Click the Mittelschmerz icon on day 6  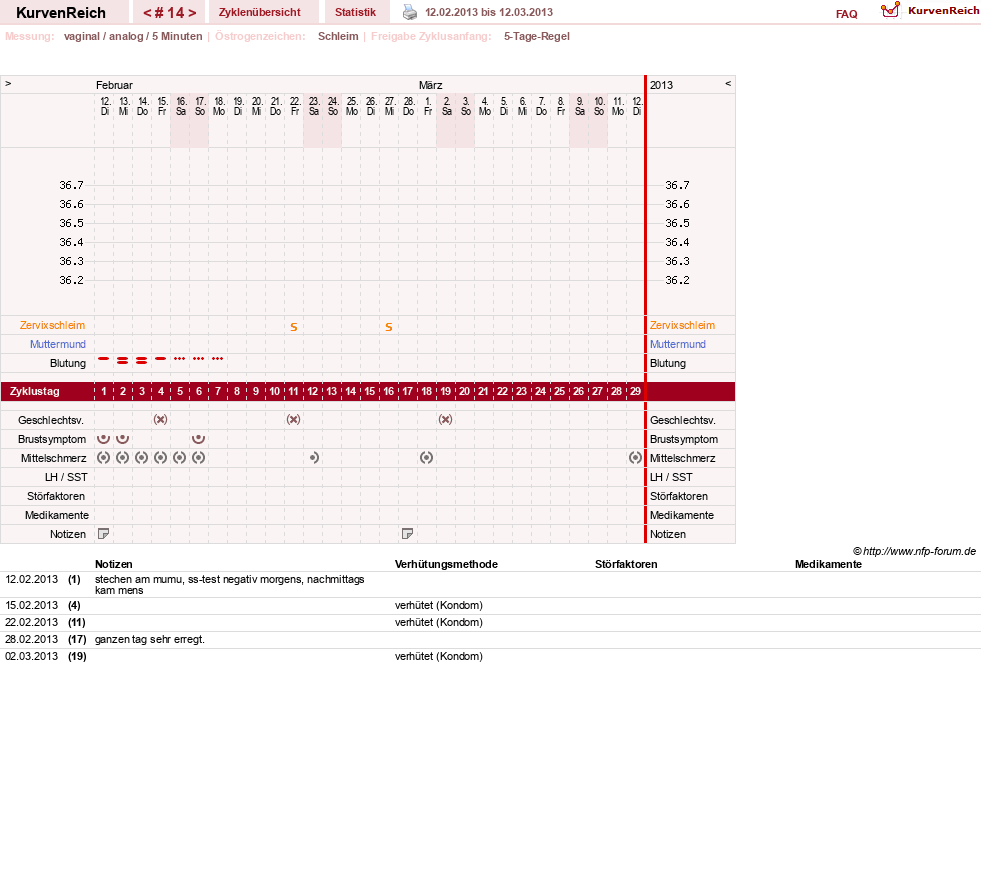[198, 457]
